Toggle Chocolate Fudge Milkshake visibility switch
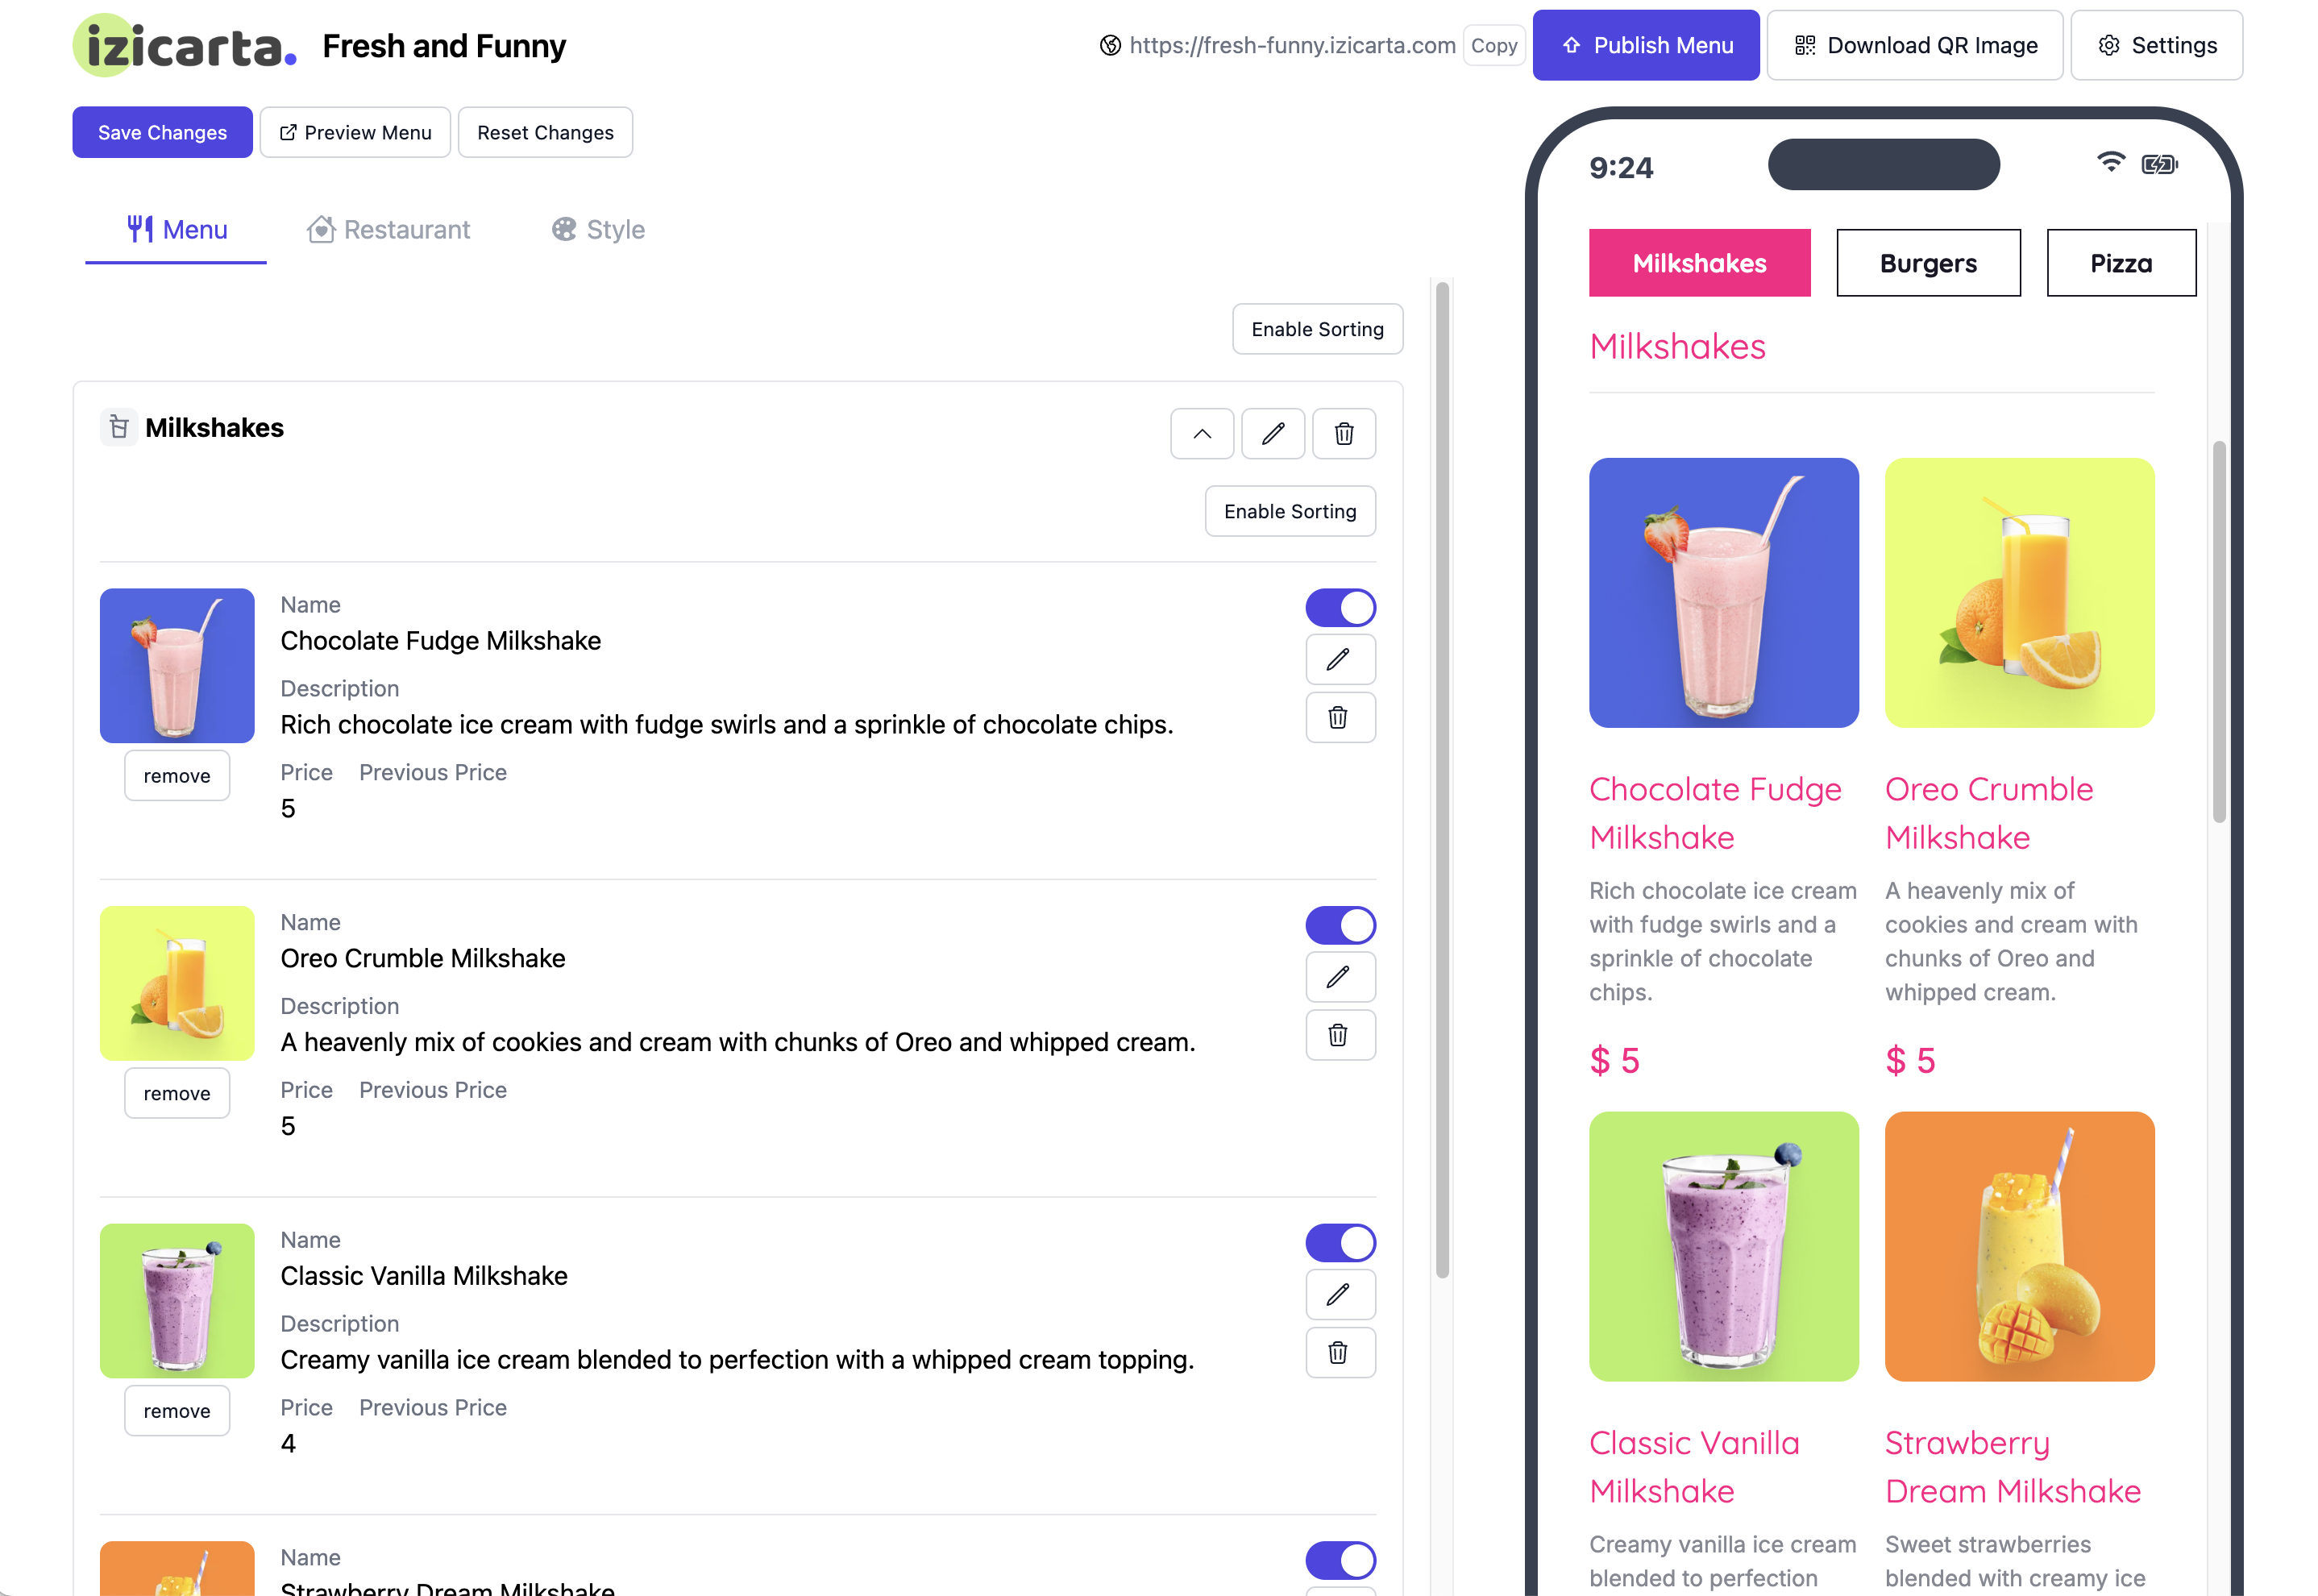This screenshot has width=2318, height=1596. (1340, 608)
